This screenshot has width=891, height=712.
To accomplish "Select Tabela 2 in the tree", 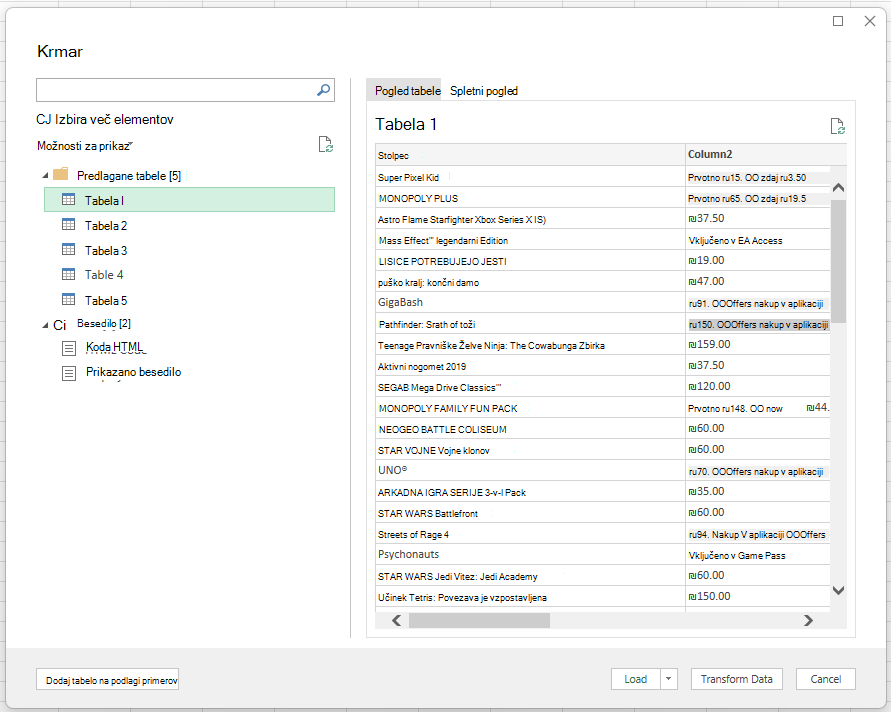I will pos(106,226).
